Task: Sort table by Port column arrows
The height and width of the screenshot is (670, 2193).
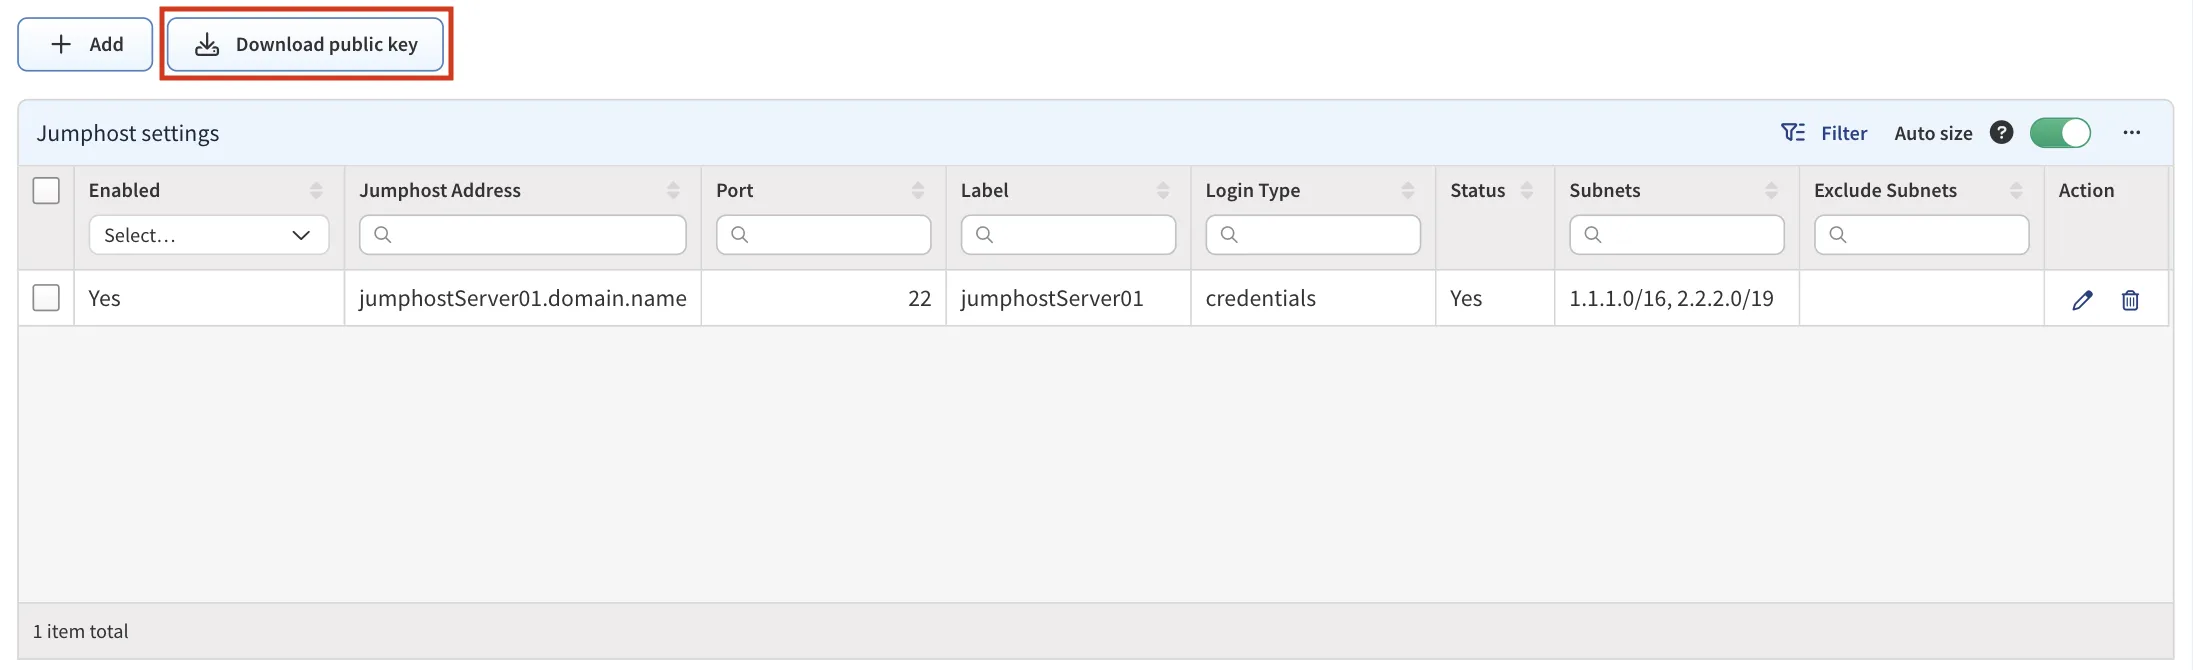Action: (917, 190)
